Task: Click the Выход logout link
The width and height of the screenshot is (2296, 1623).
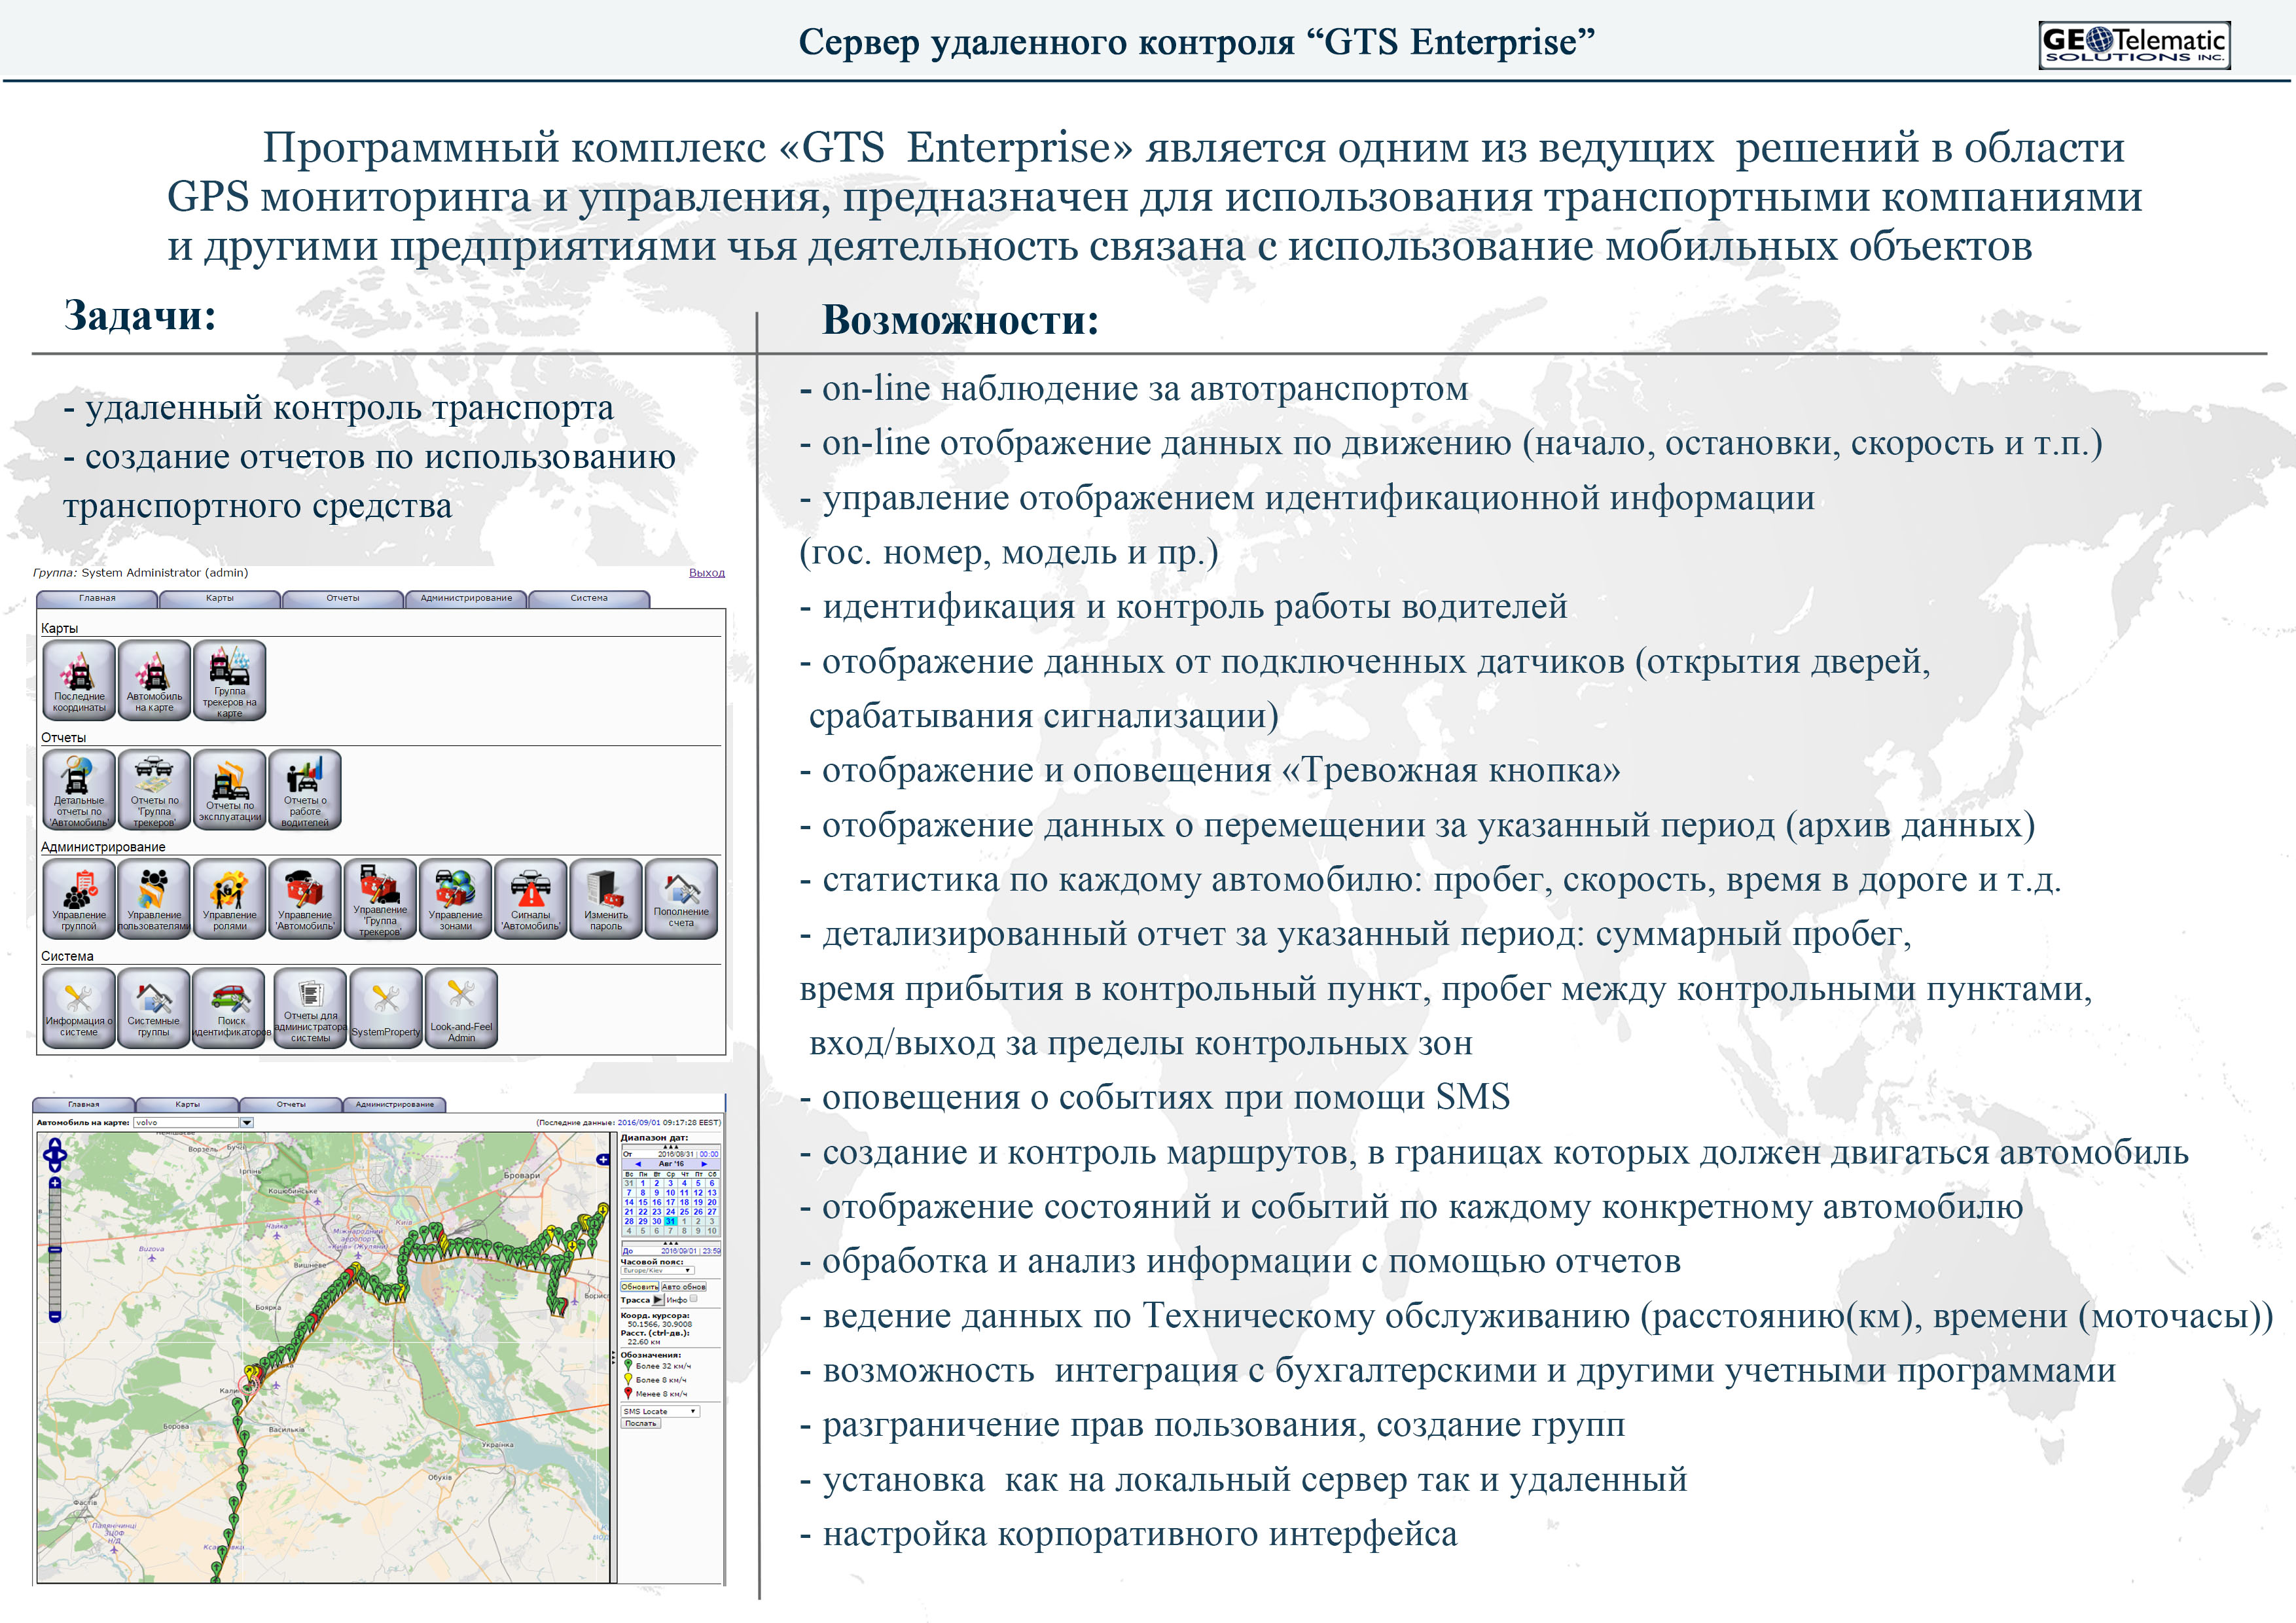Action: pos(707,573)
